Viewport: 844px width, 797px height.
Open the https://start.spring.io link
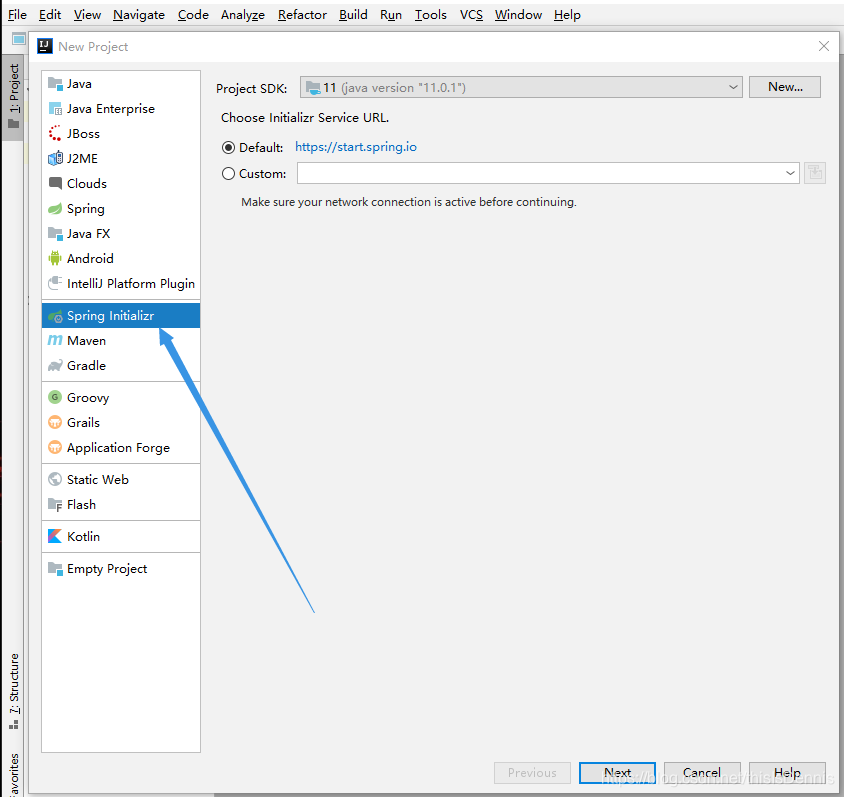tap(356, 147)
